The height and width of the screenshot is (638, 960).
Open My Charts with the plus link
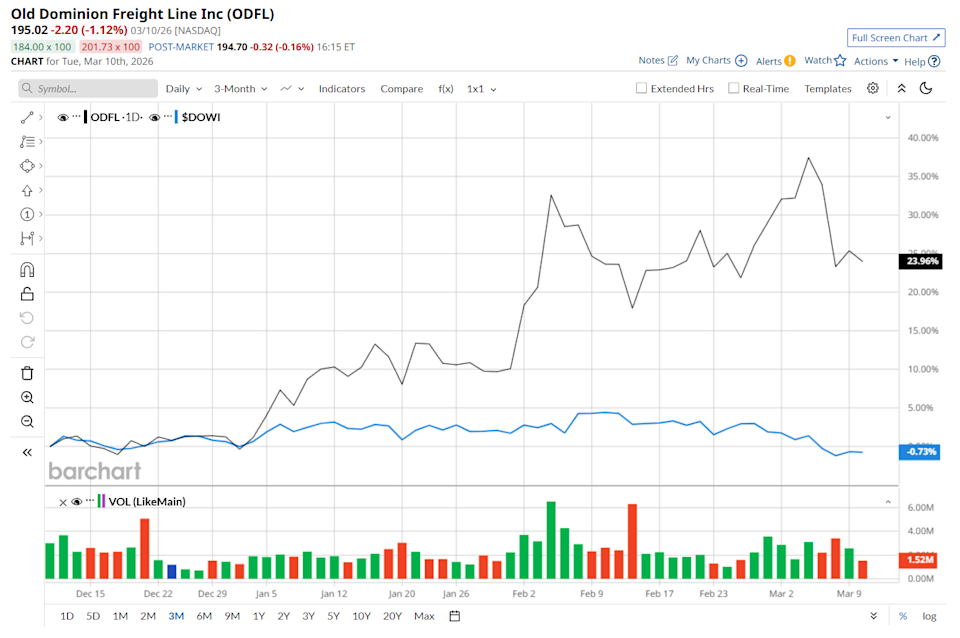point(740,61)
